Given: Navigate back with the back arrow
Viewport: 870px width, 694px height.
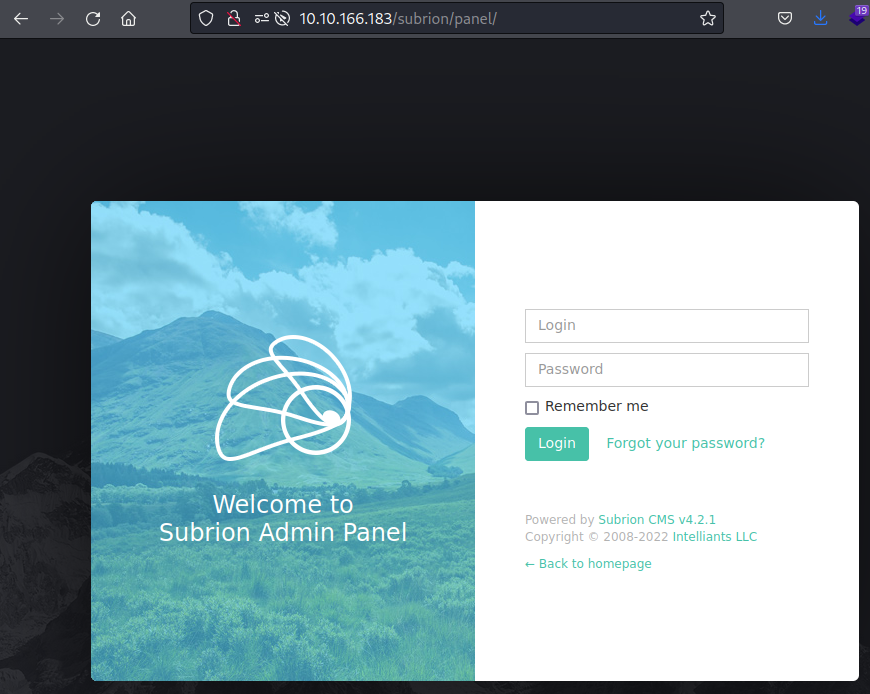Looking at the screenshot, I should coord(21,18).
